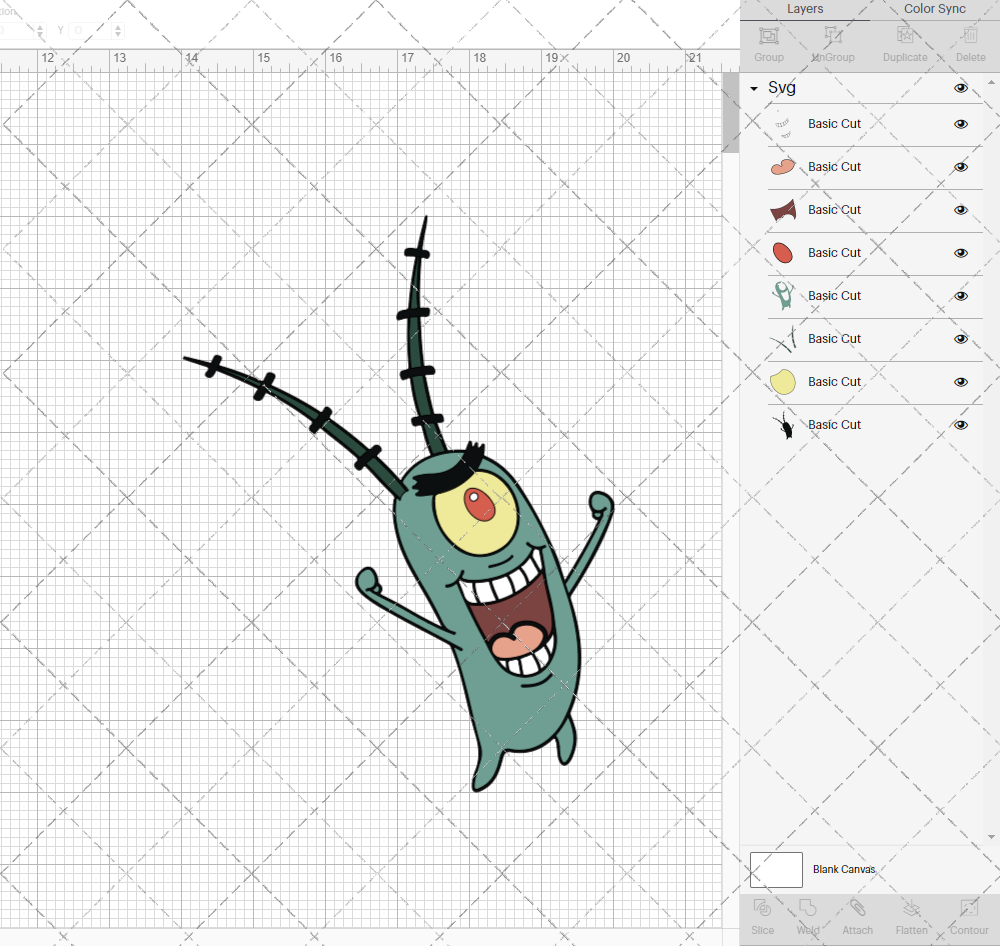This screenshot has width=1000, height=946.
Task: Hide the antennae Basic Cut layer
Action: click(x=960, y=339)
